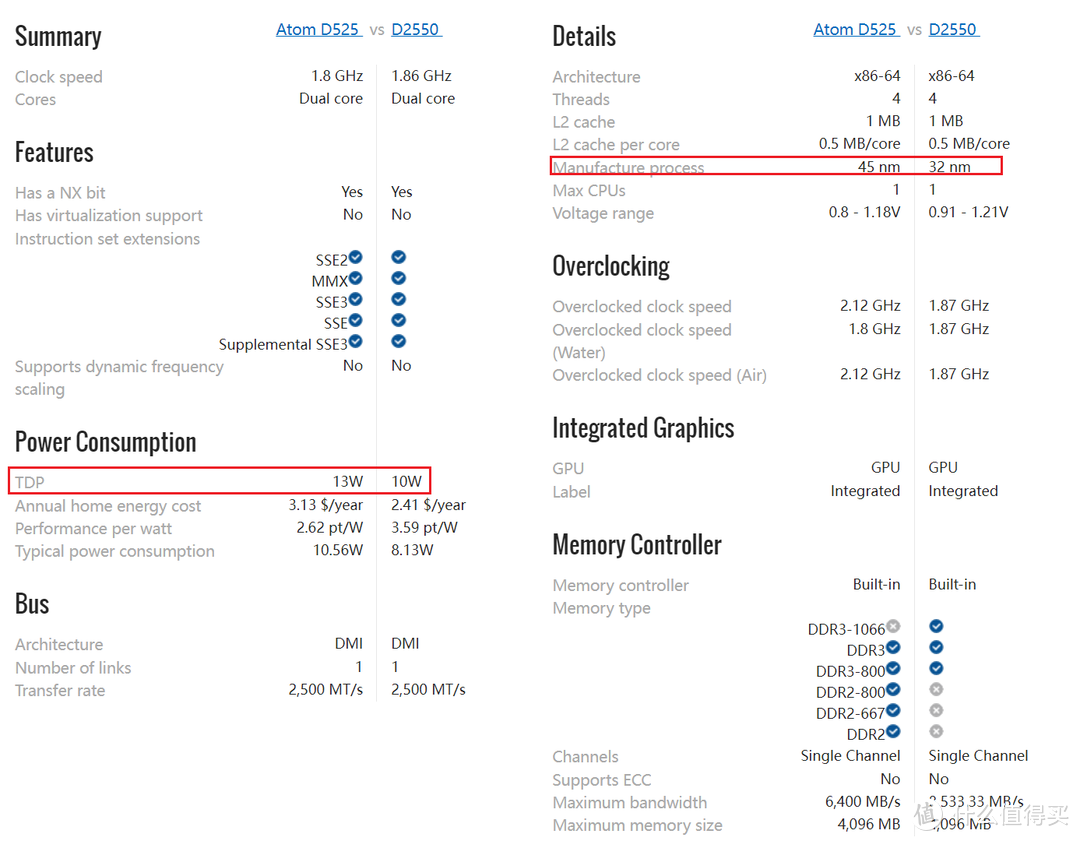Click the Maximum memory size label
Image resolution: width=1080 pixels, height=841 pixels.
click(x=638, y=826)
